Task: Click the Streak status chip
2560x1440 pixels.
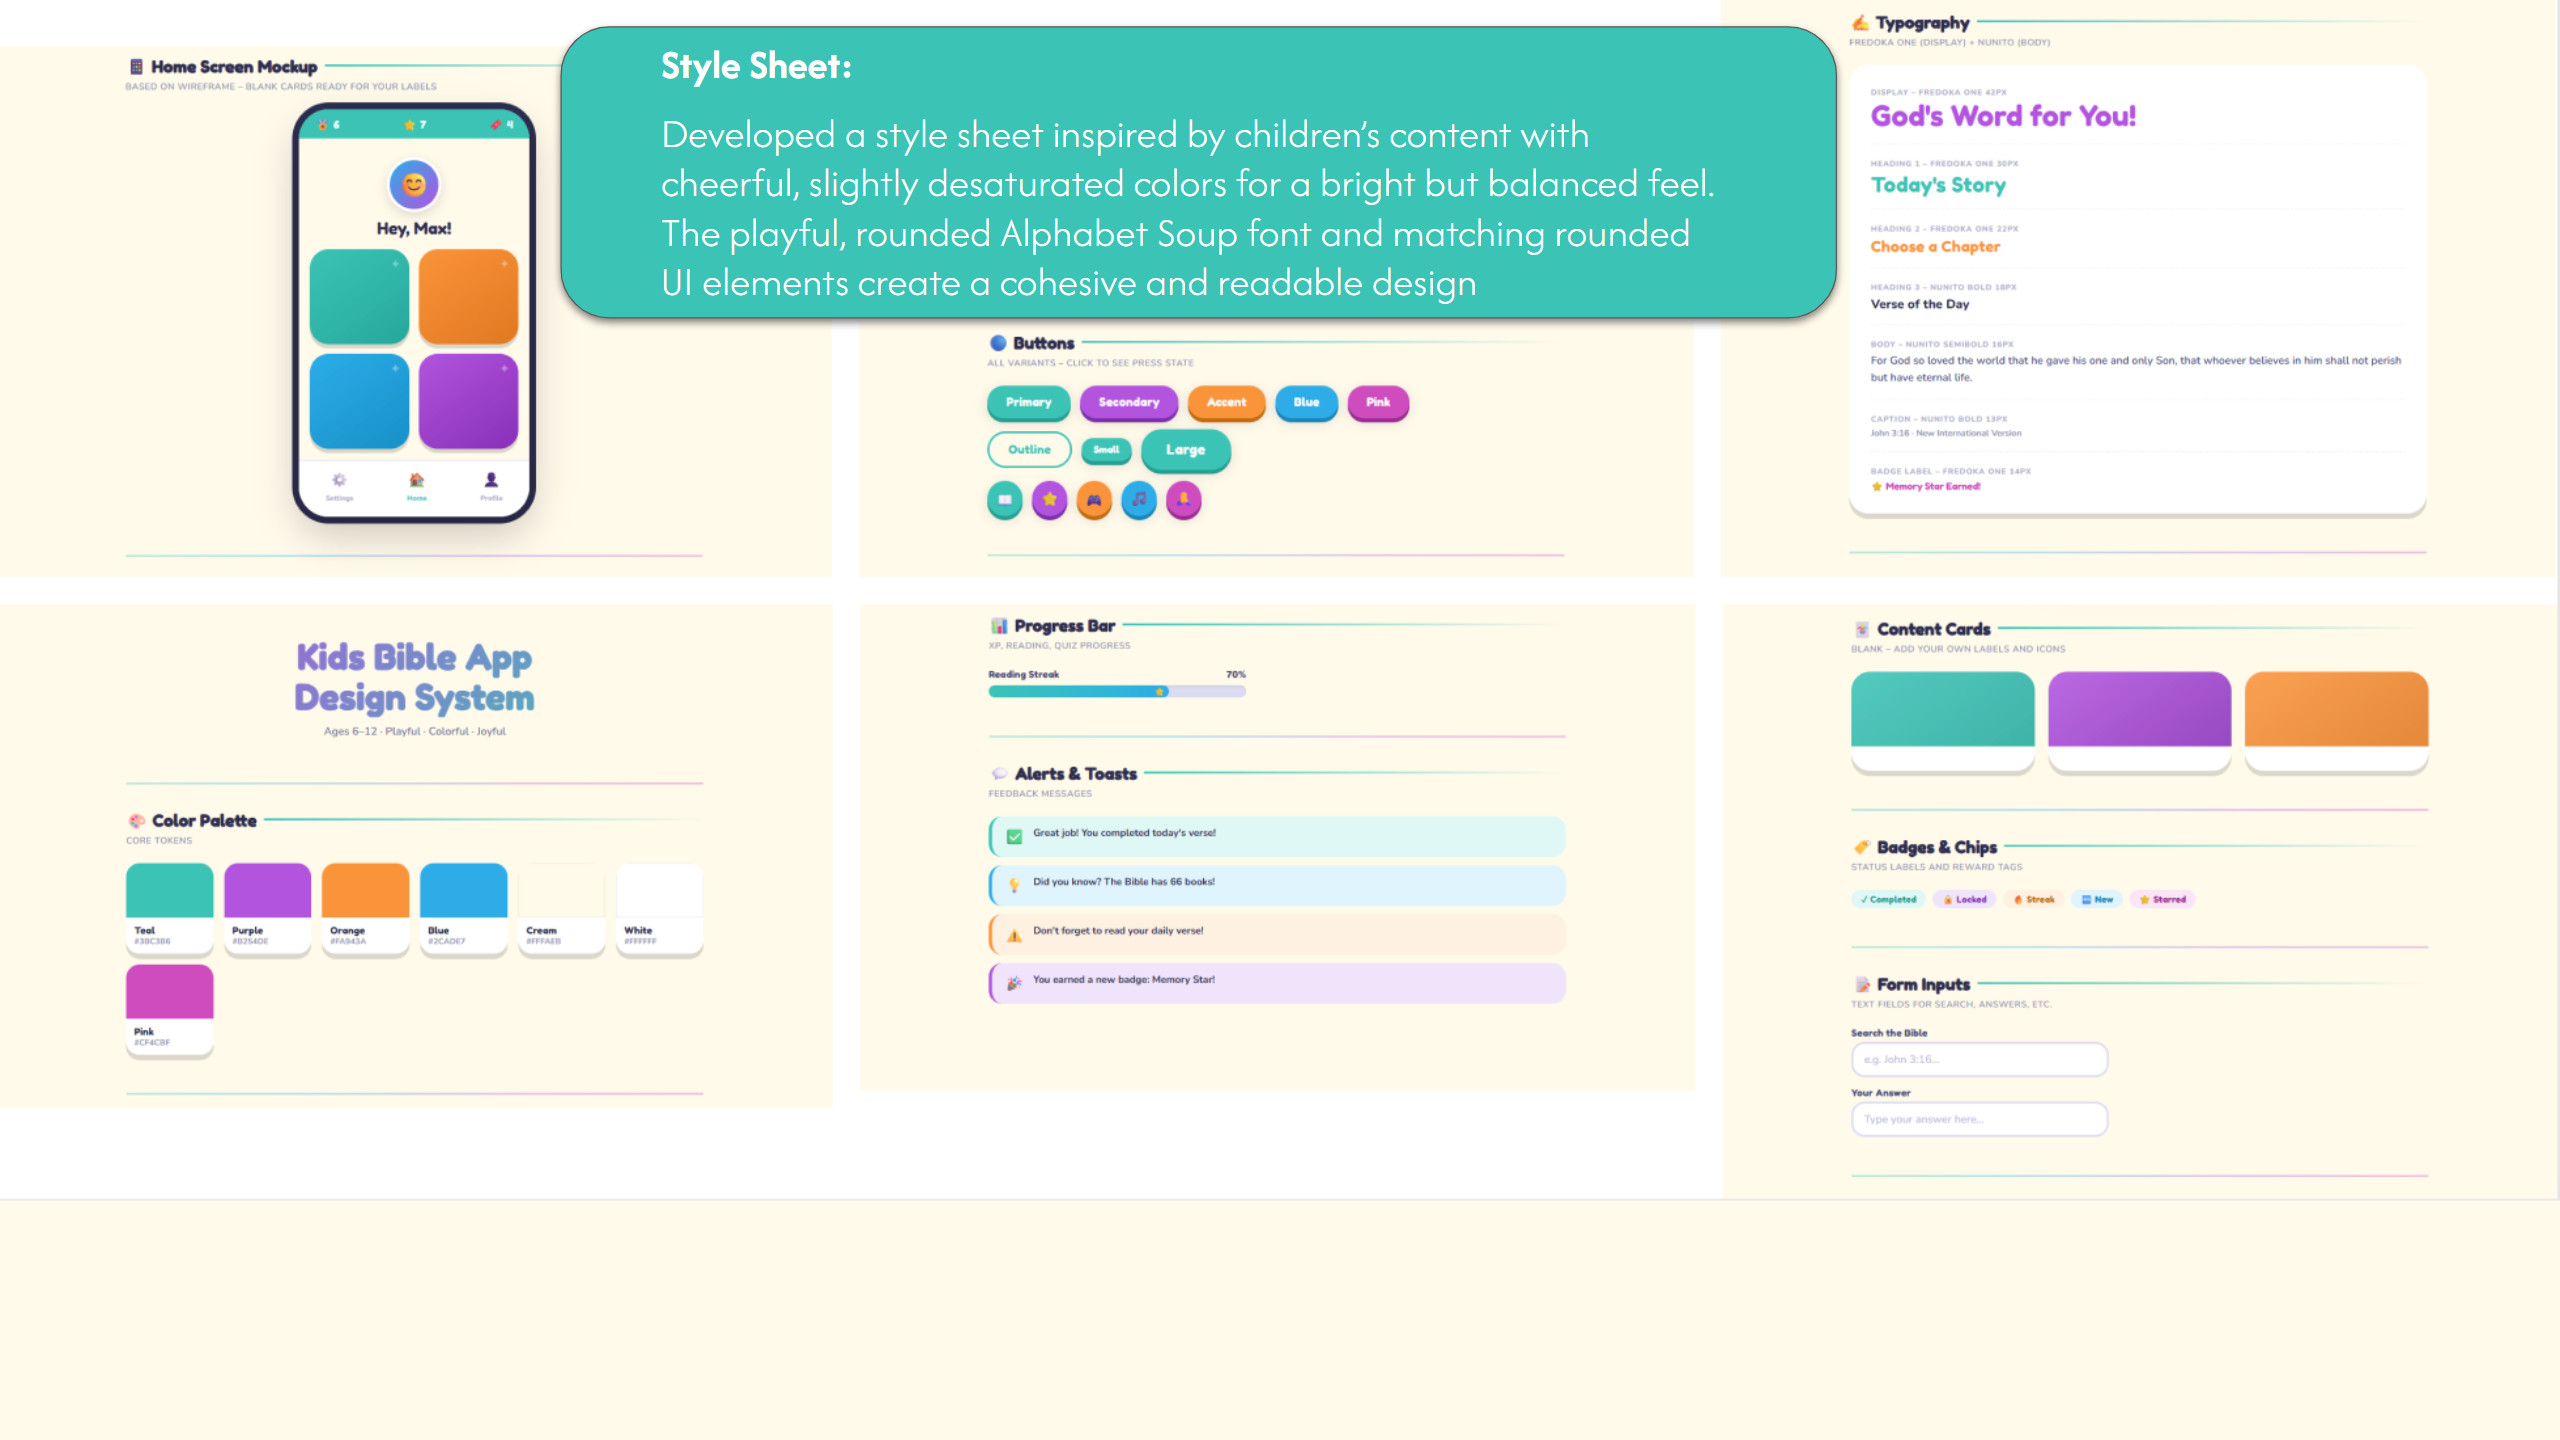Action: [2035, 899]
